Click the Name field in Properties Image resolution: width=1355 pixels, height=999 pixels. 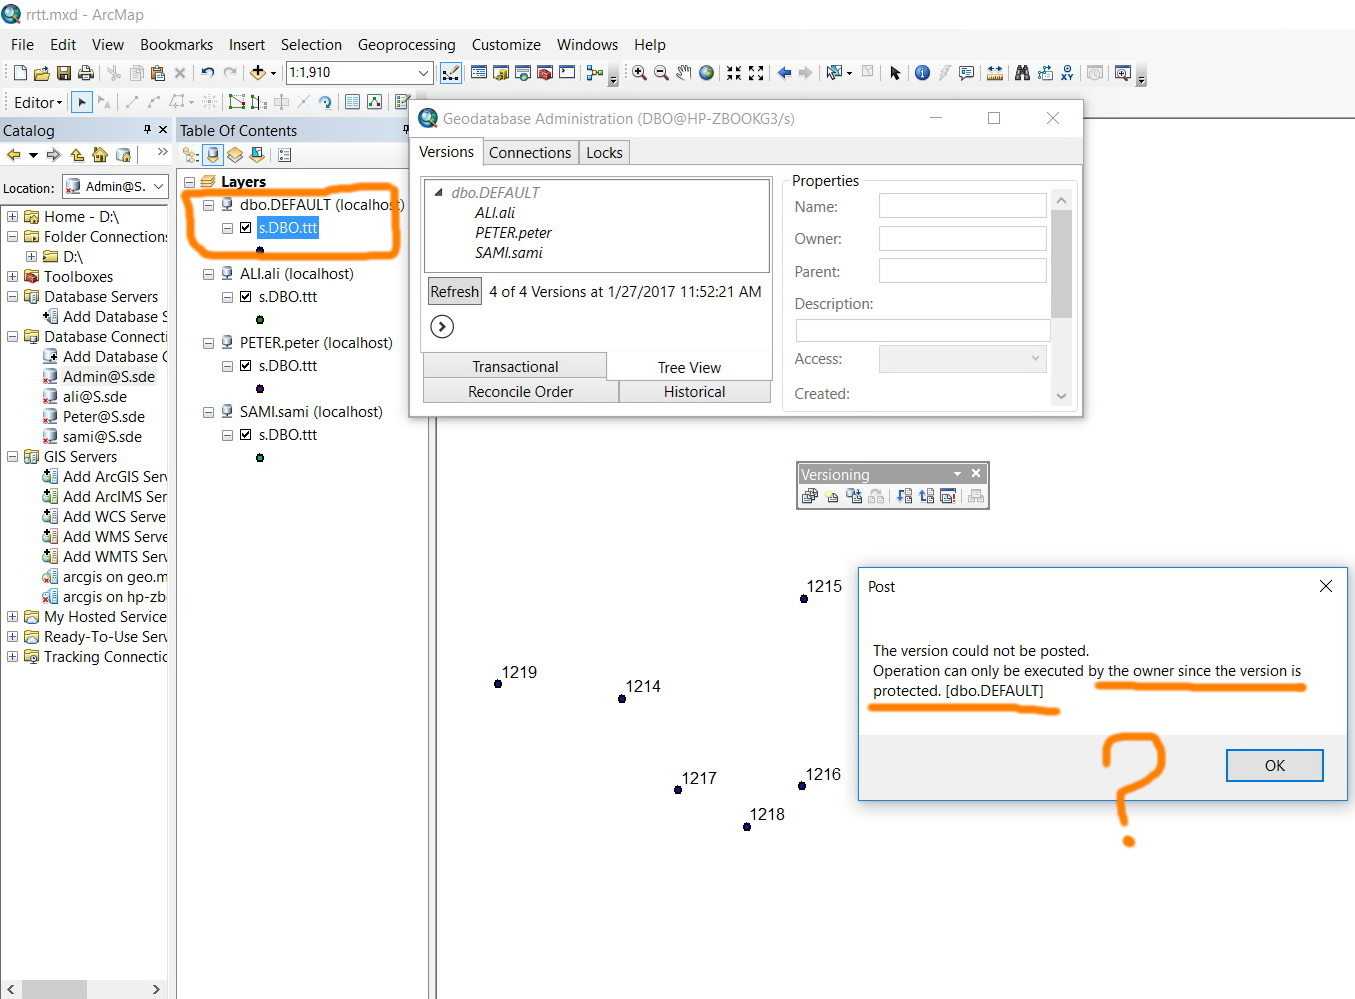pyautogui.click(x=962, y=206)
